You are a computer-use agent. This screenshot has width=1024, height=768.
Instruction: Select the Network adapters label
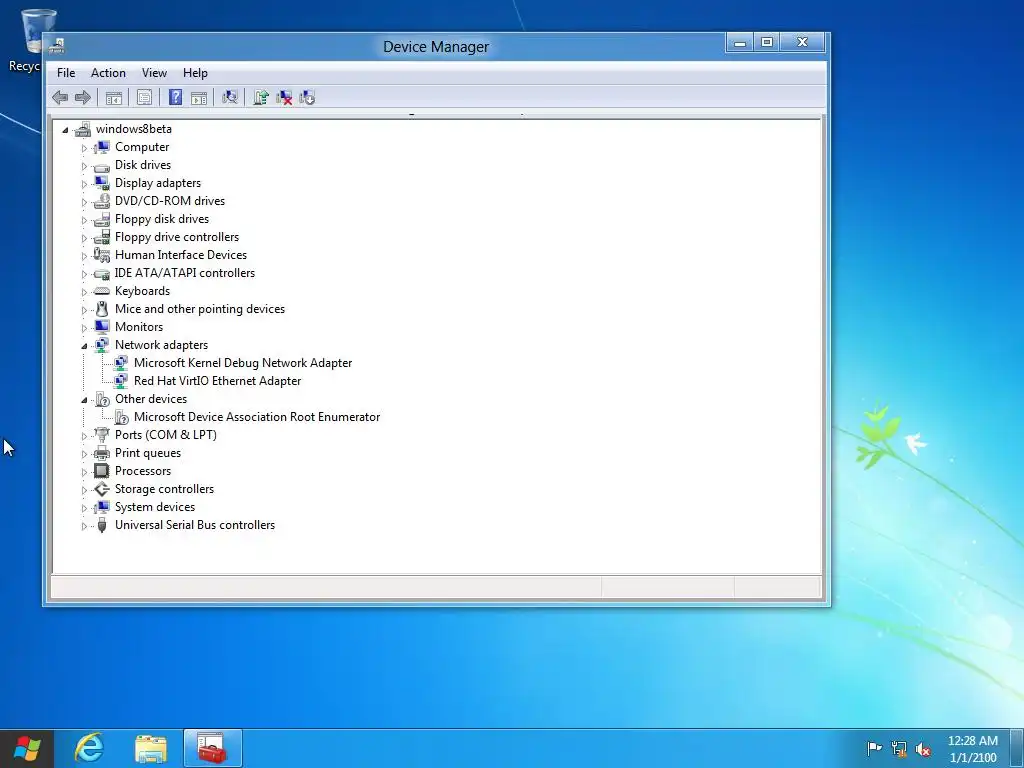point(161,345)
